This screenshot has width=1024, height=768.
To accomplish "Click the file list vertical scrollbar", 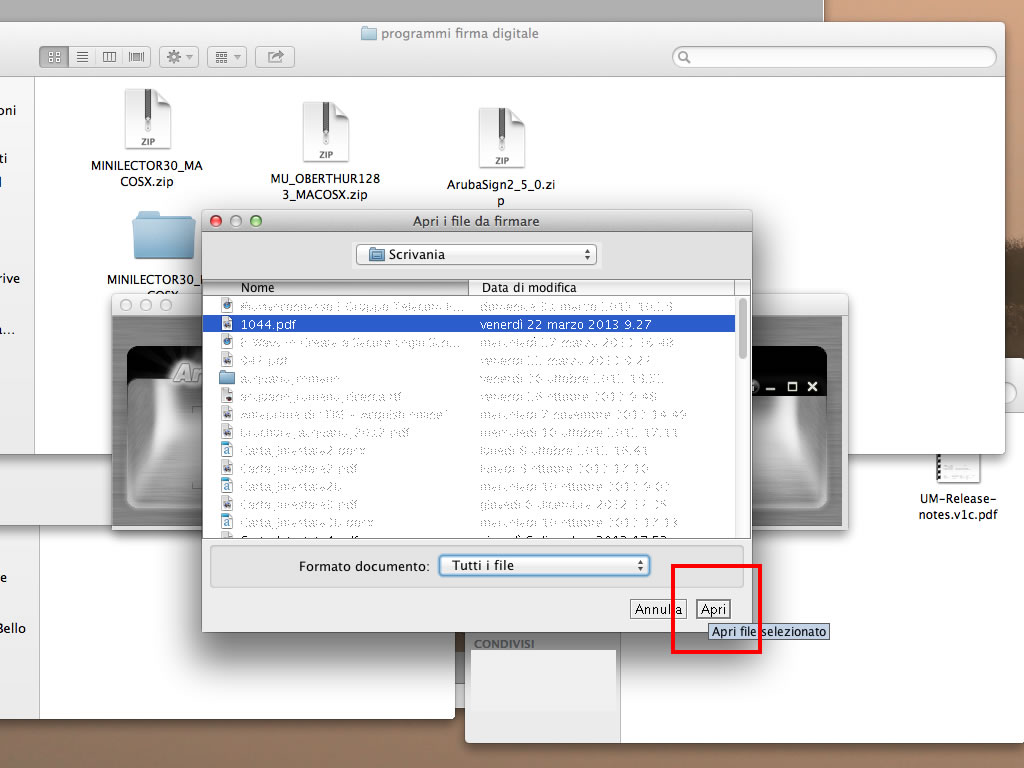I will 742,420.
